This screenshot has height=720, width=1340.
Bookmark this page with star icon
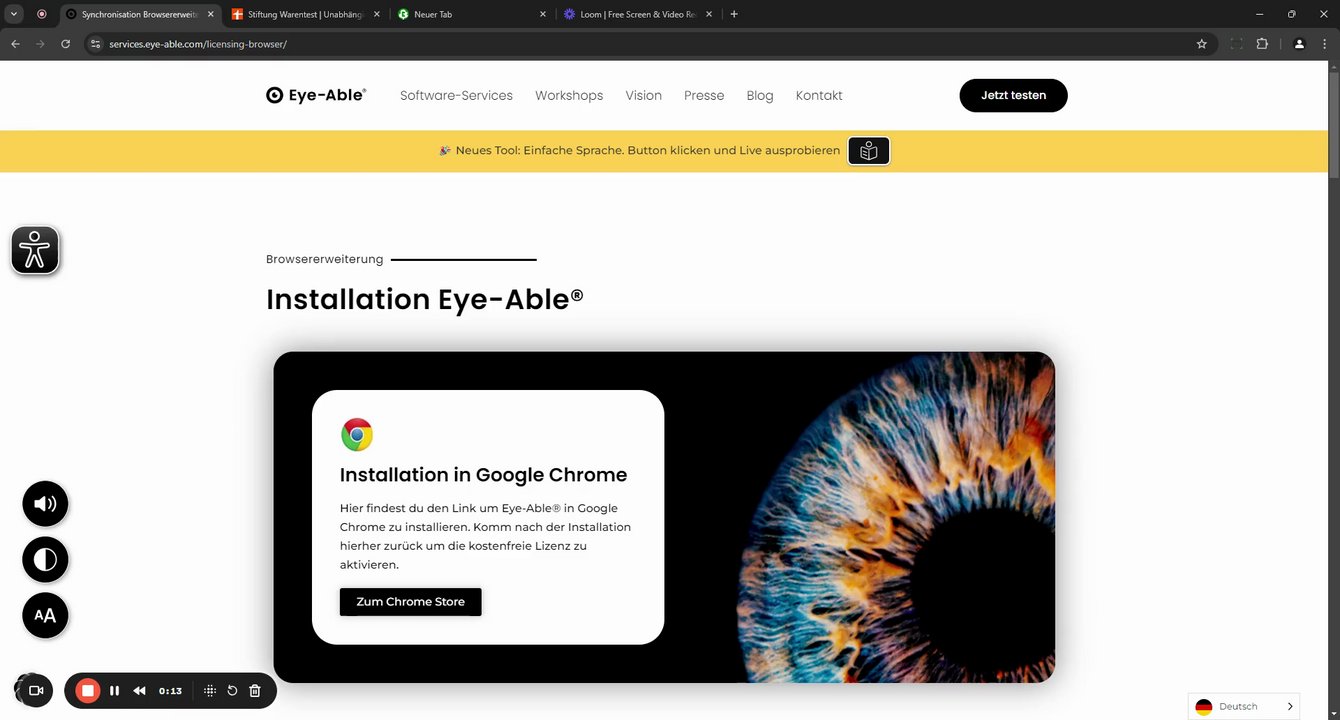(x=1202, y=44)
